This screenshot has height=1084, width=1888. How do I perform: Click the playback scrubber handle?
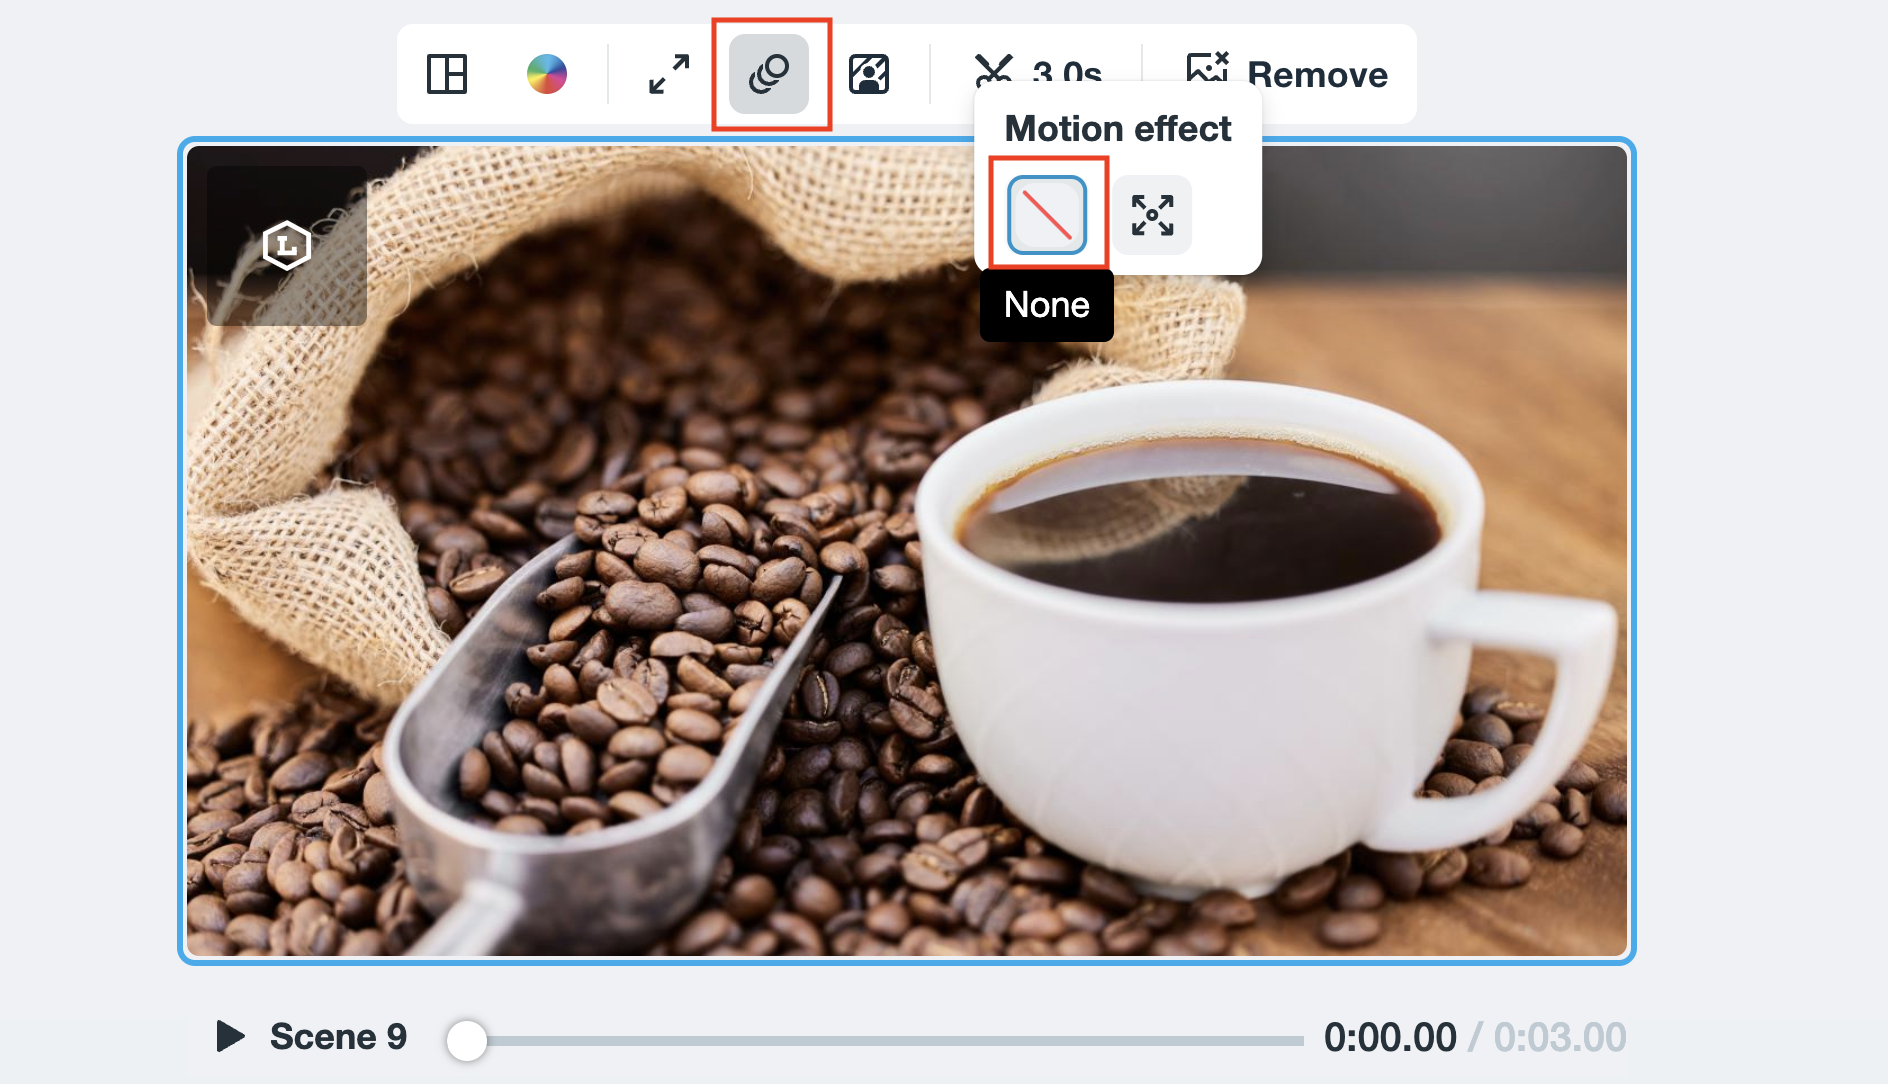pyautogui.click(x=467, y=1040)
